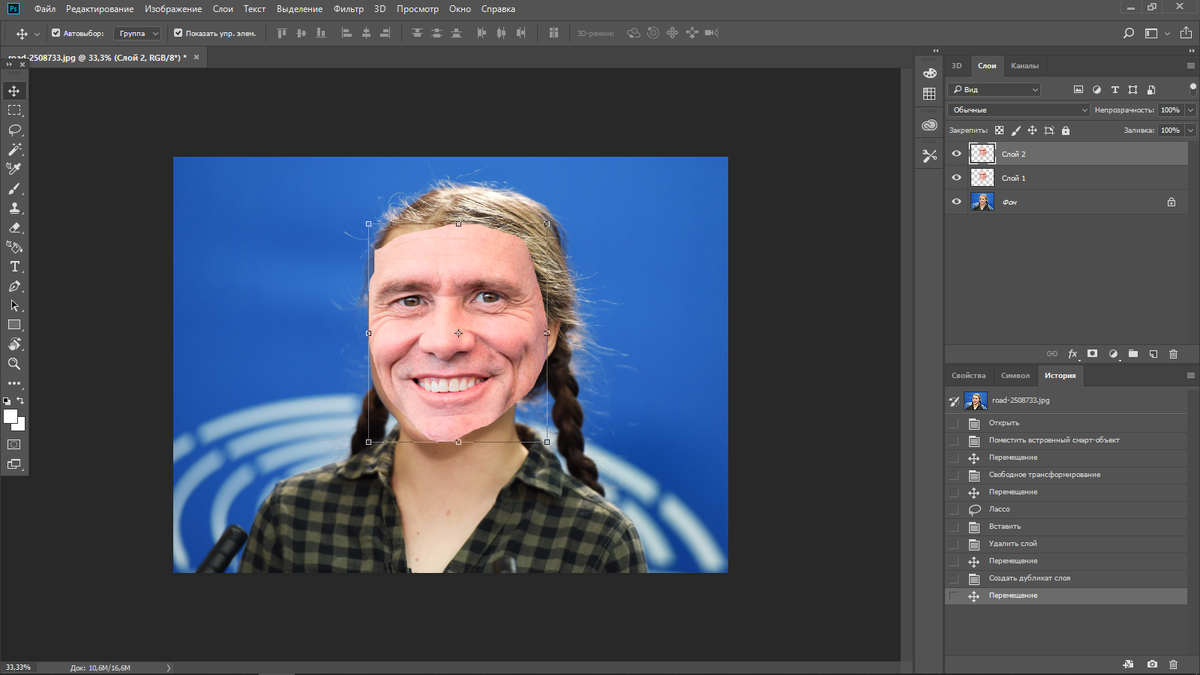This screenshot has width=1200, height=675.
Task: Hide the Фон layer
Action: pos(957,202)
